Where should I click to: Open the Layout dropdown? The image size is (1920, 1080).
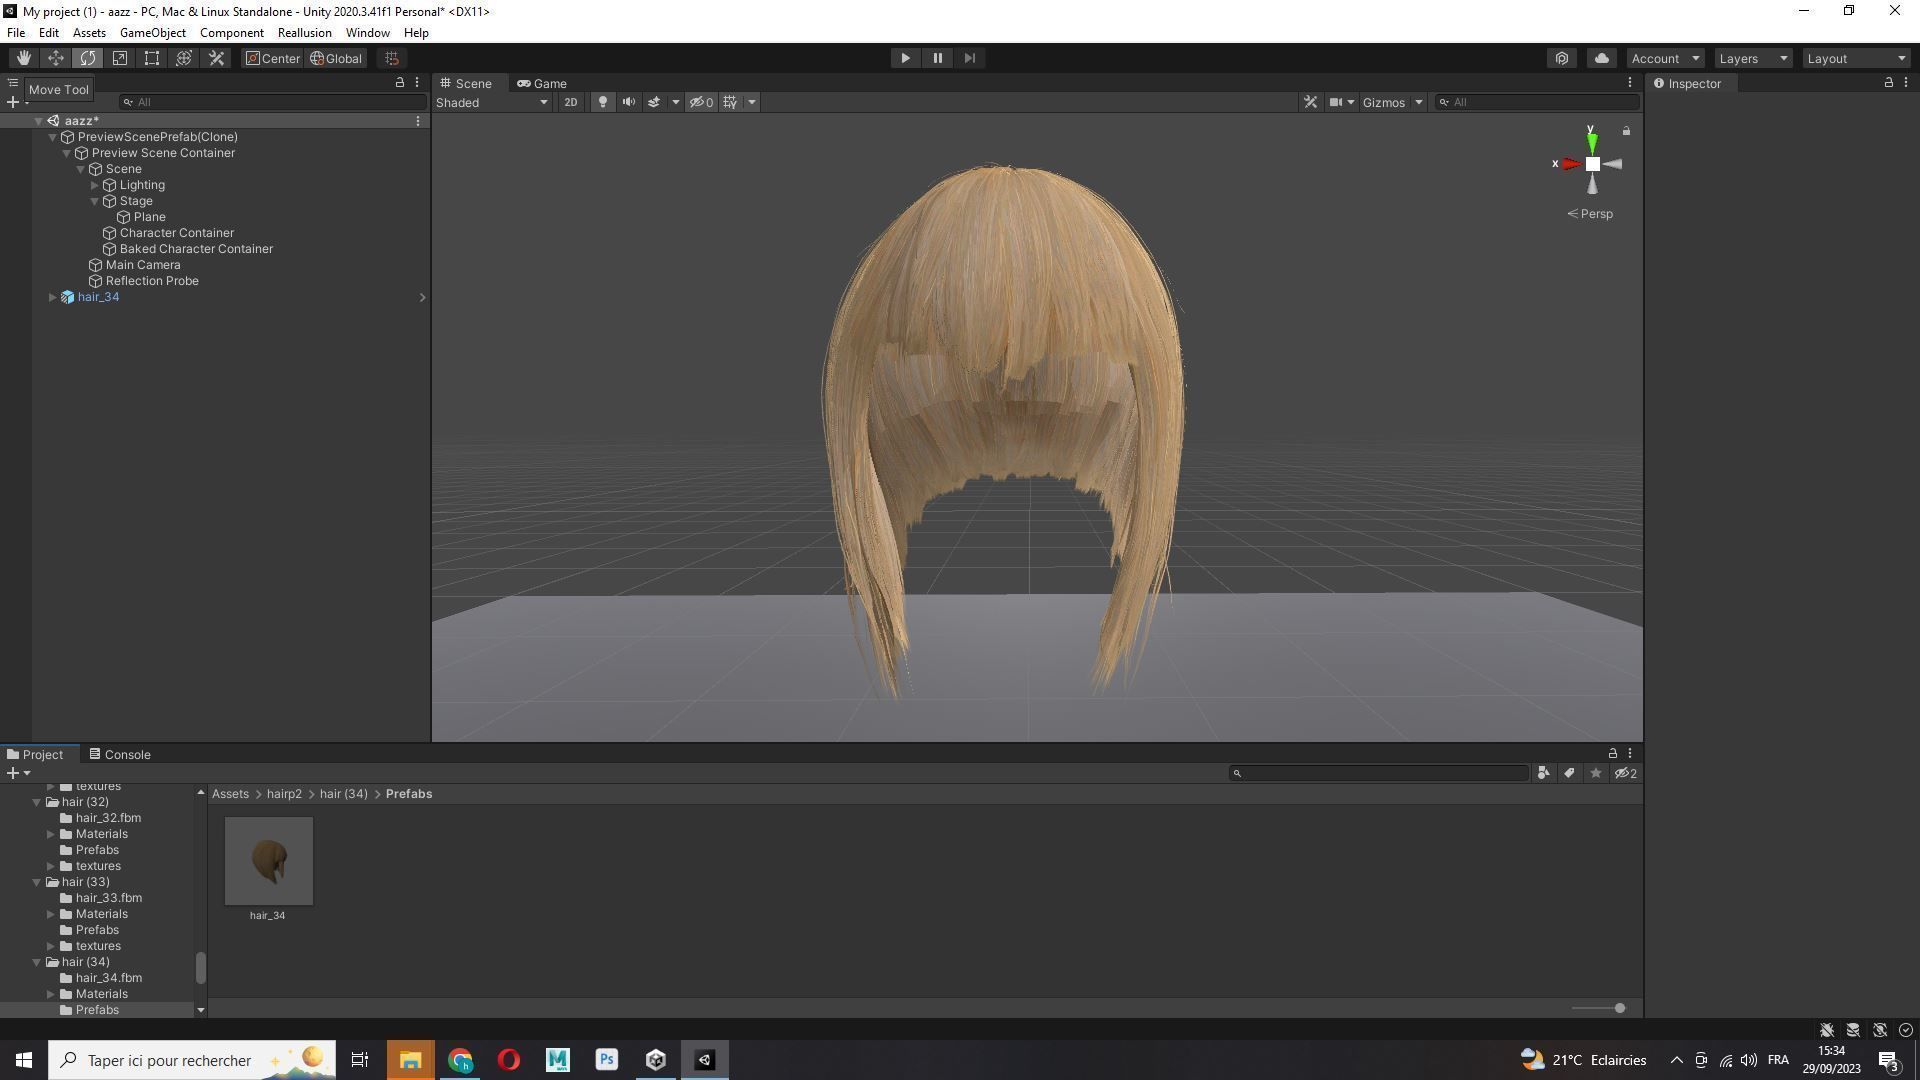point(1857,58)
